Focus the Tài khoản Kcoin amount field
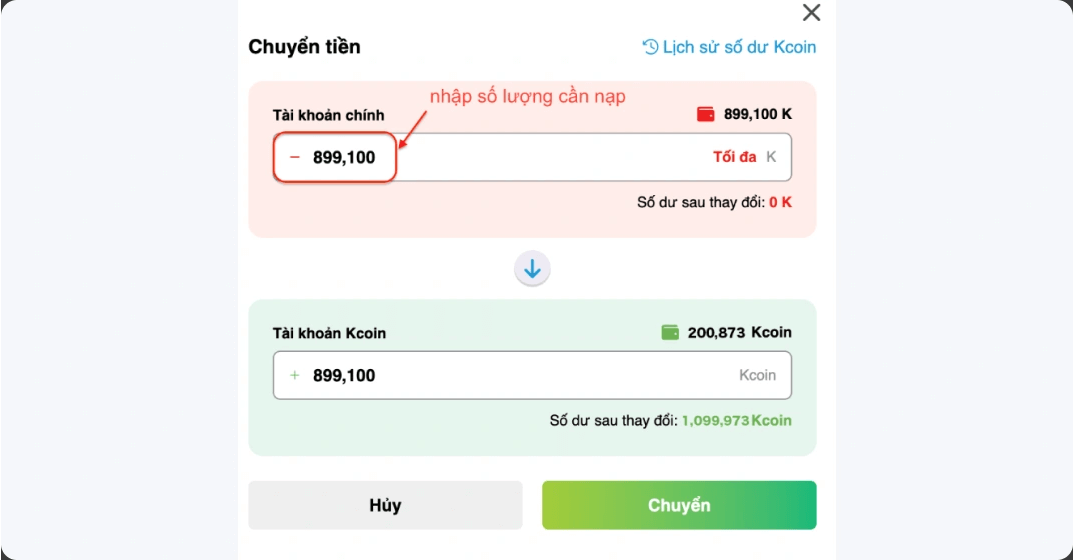 click(x=532, y=375)
